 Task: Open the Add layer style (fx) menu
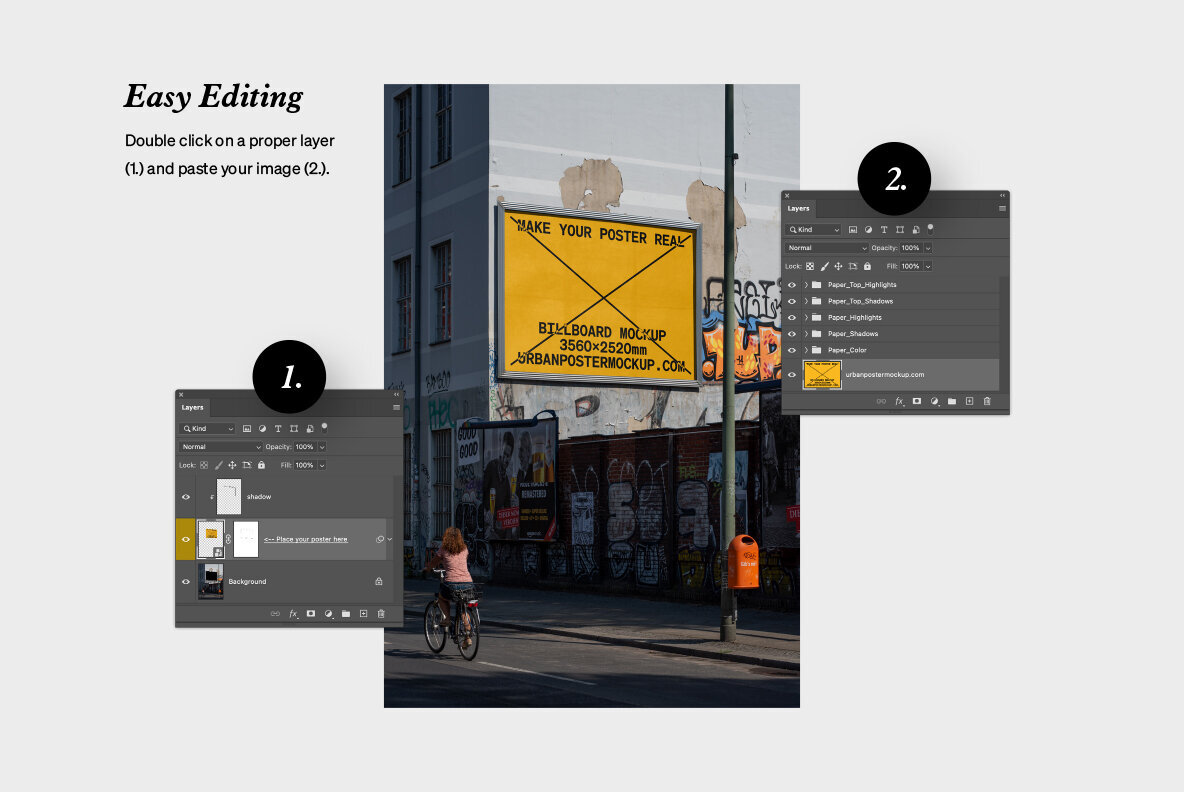click(x=293, y=613)
